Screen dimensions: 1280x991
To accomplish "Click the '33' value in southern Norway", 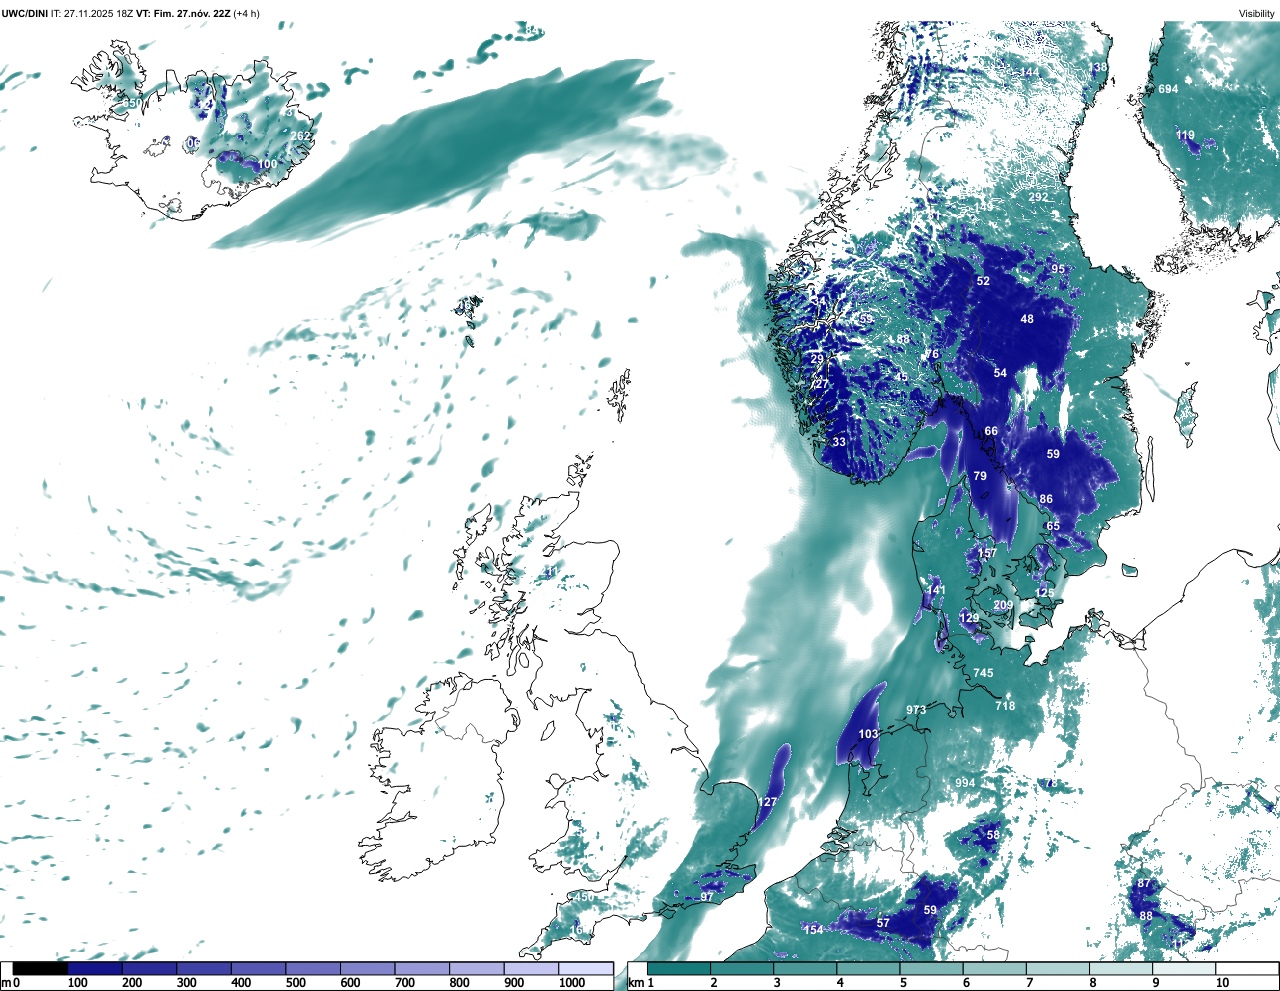I will (x=839, y=442).
